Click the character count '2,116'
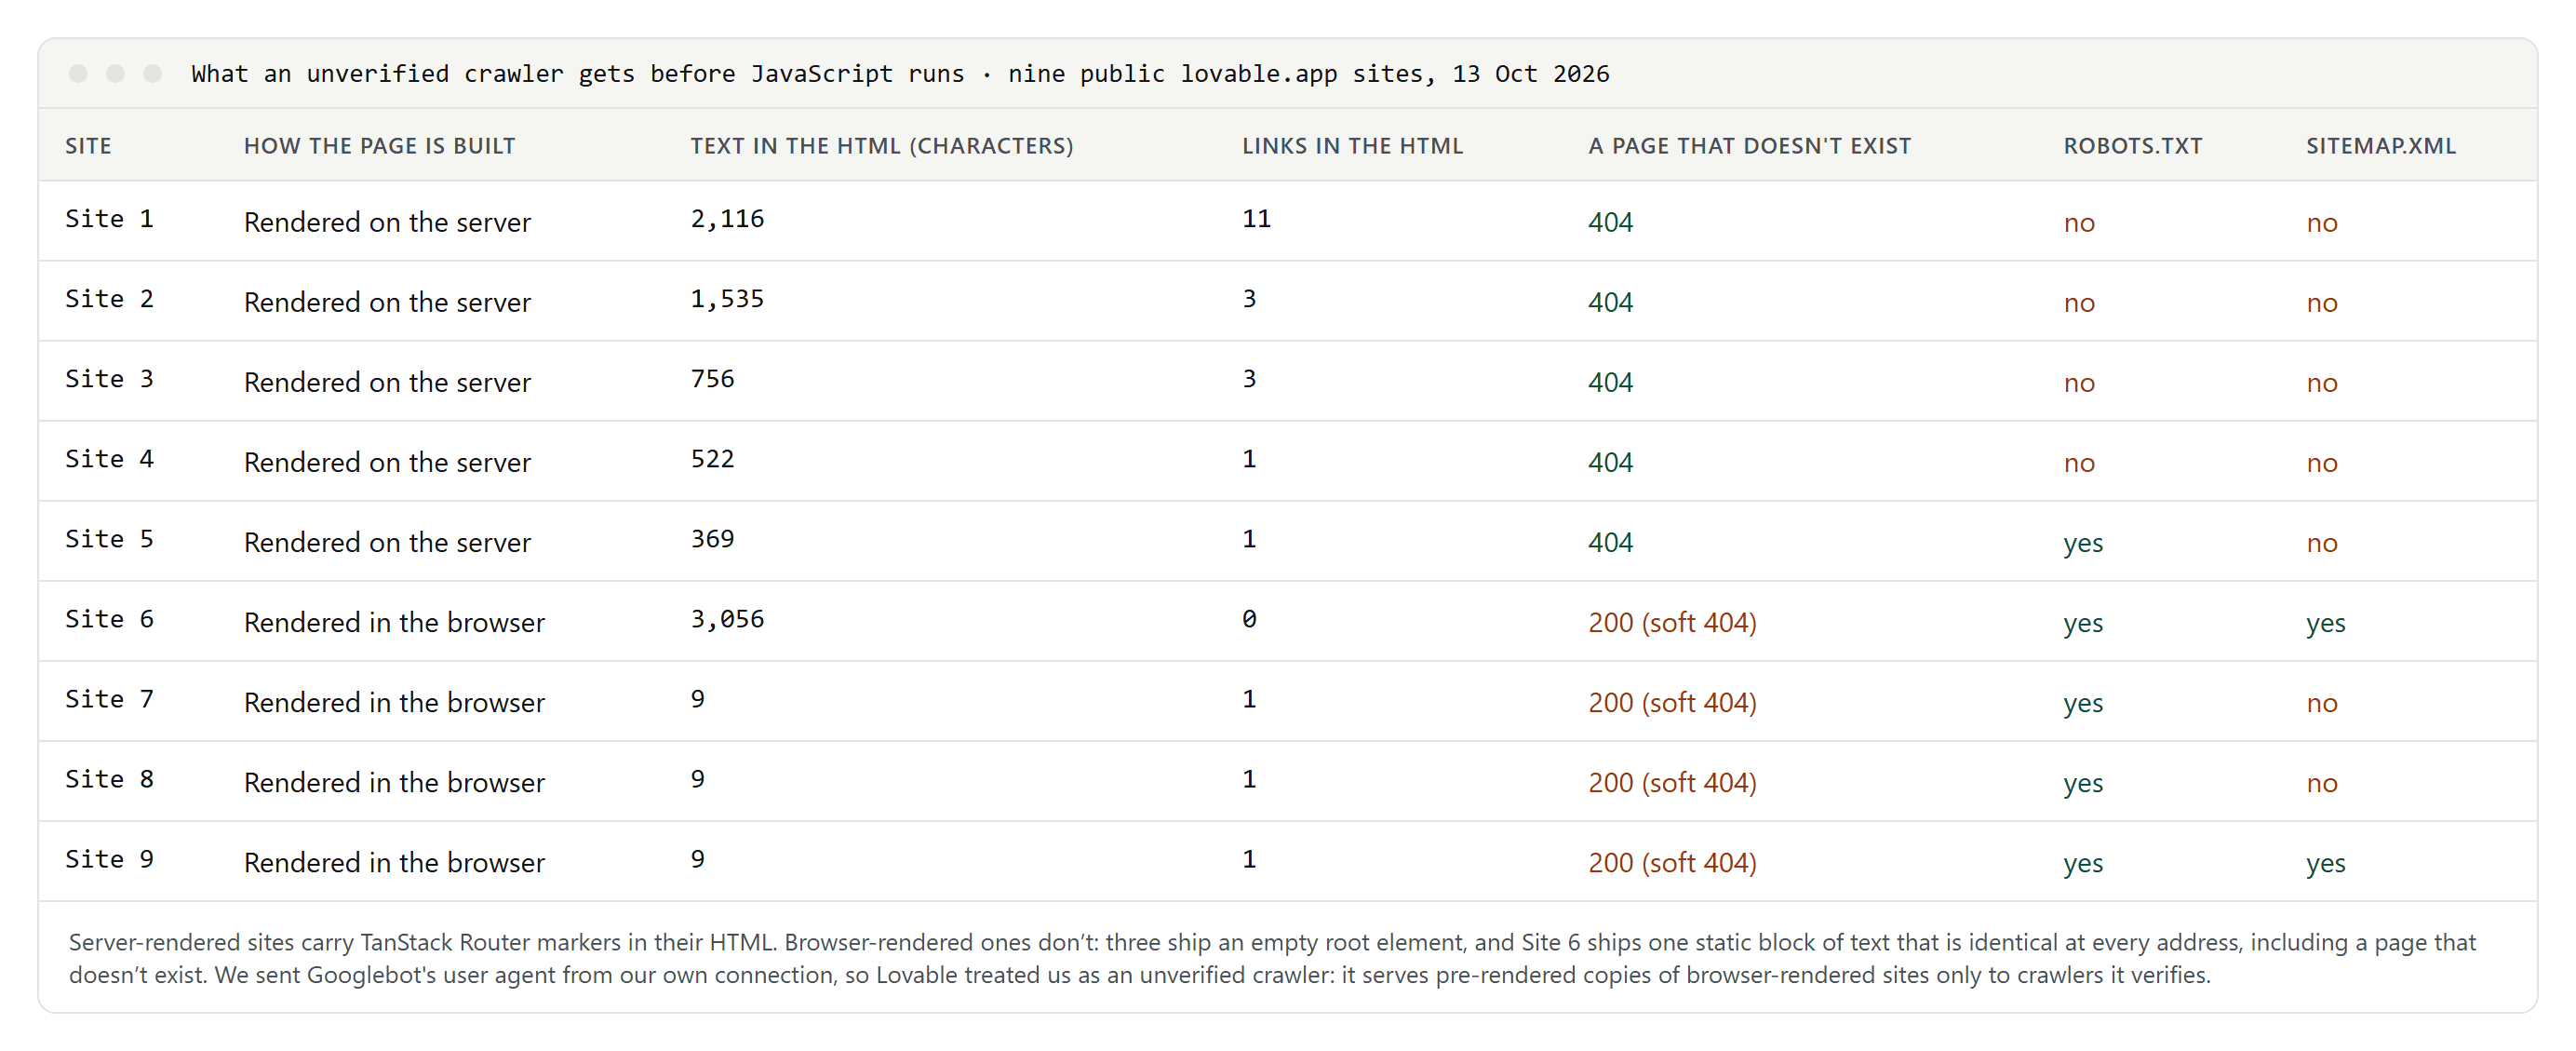 coord(727,219)
